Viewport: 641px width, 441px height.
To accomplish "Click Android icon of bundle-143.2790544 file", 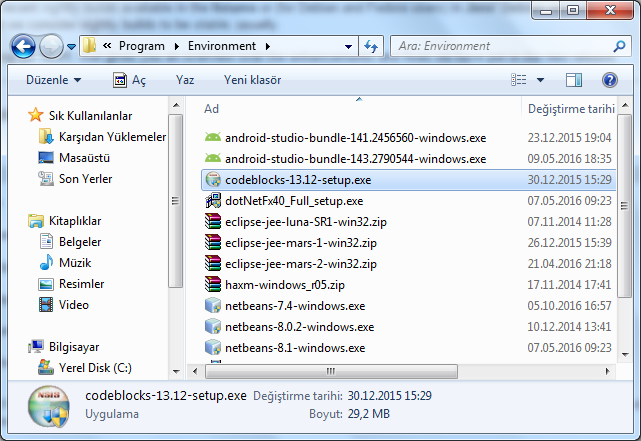I will click(x=213, y=159).
